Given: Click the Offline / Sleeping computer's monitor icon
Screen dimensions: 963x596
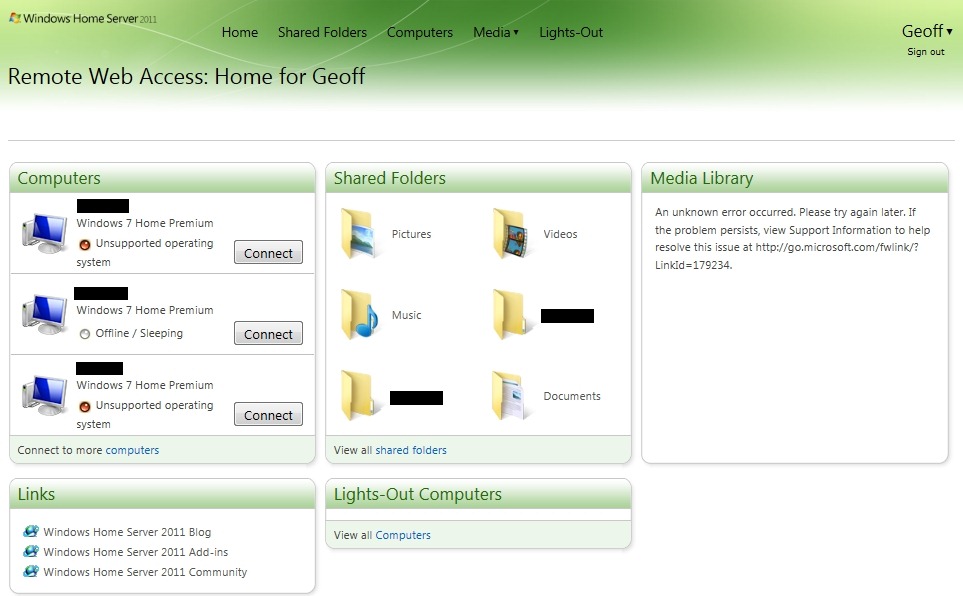Looking at the screenshot, I should tap(44, 315).
